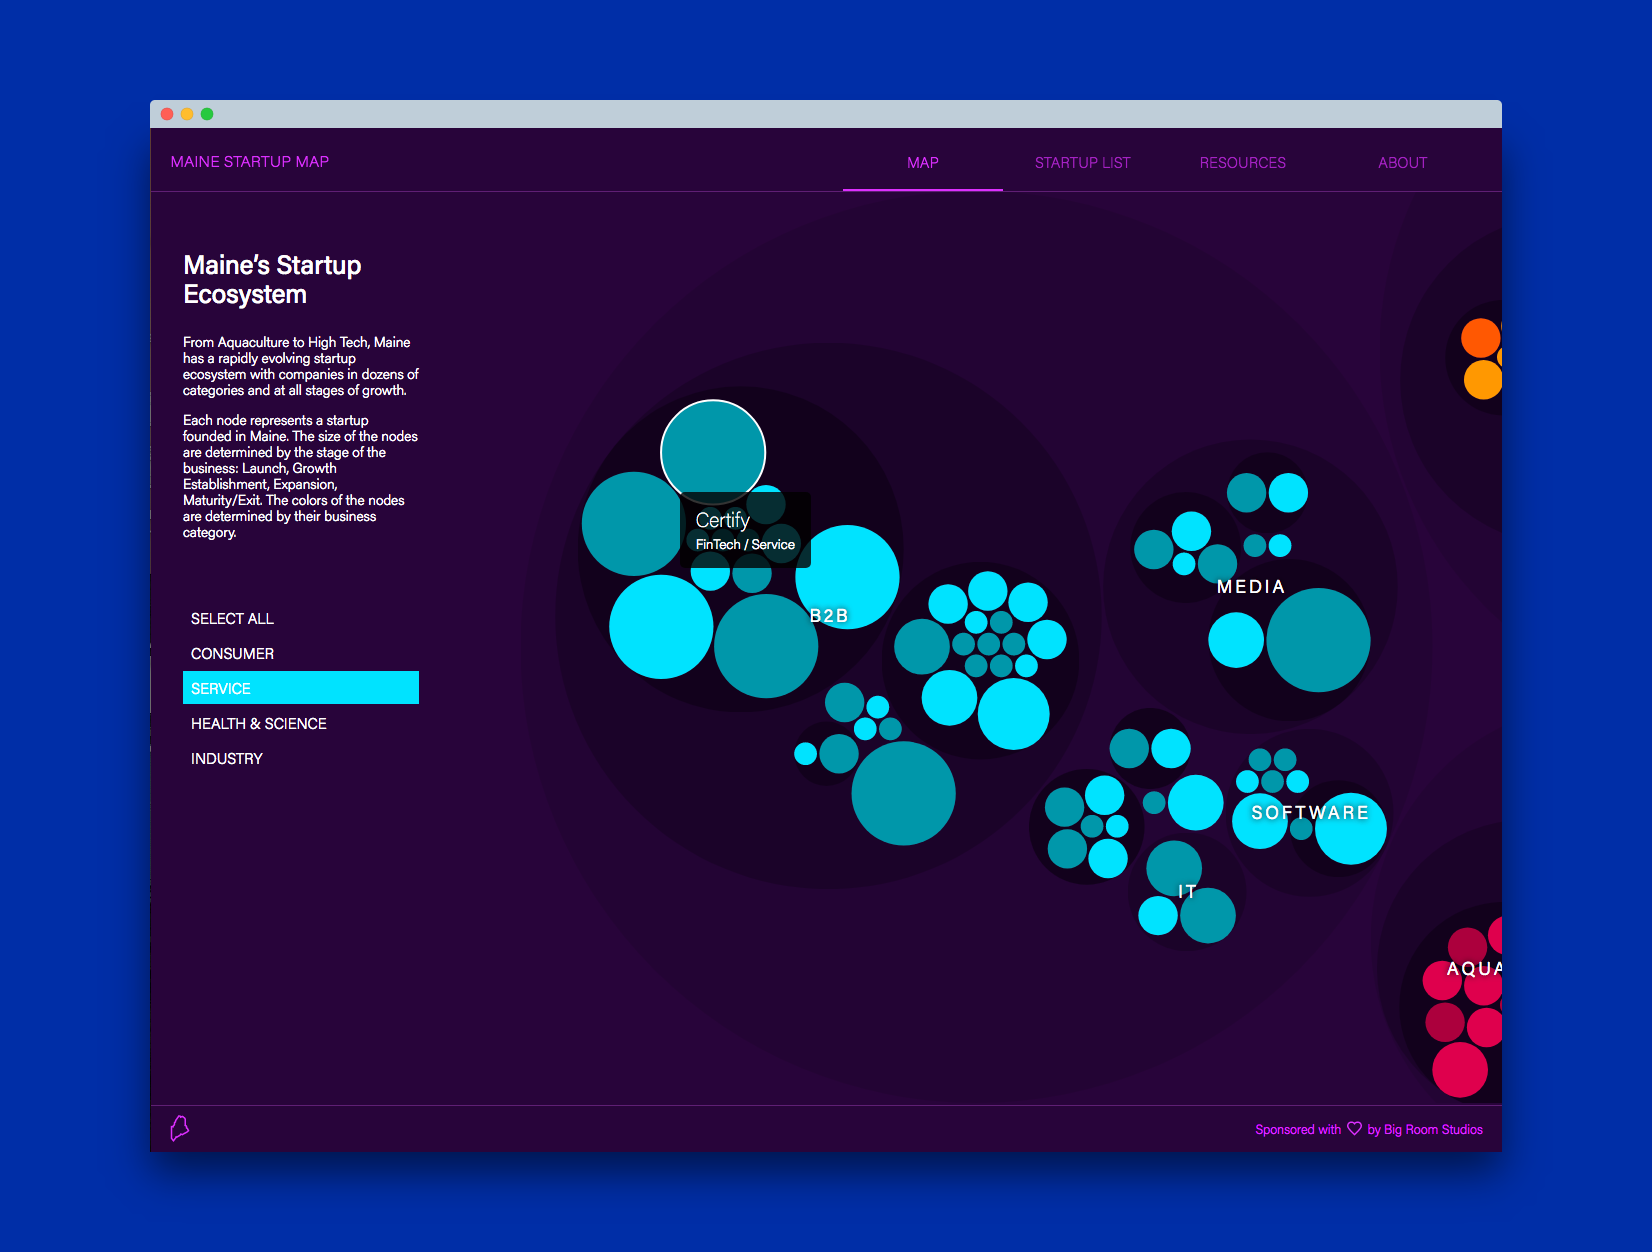Filter startups by Consumer category
This screenshot has width=1652, height=1252.
(x=300, y=653)
